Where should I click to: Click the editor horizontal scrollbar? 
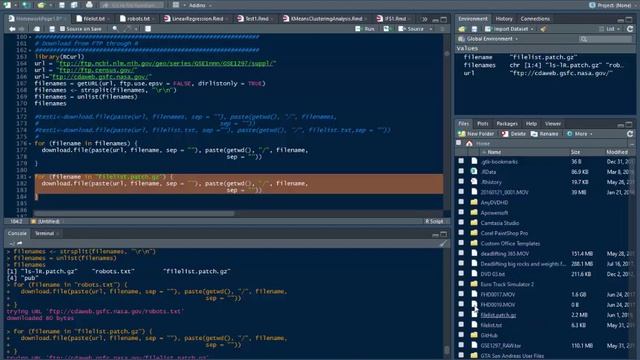coord(133,213)
